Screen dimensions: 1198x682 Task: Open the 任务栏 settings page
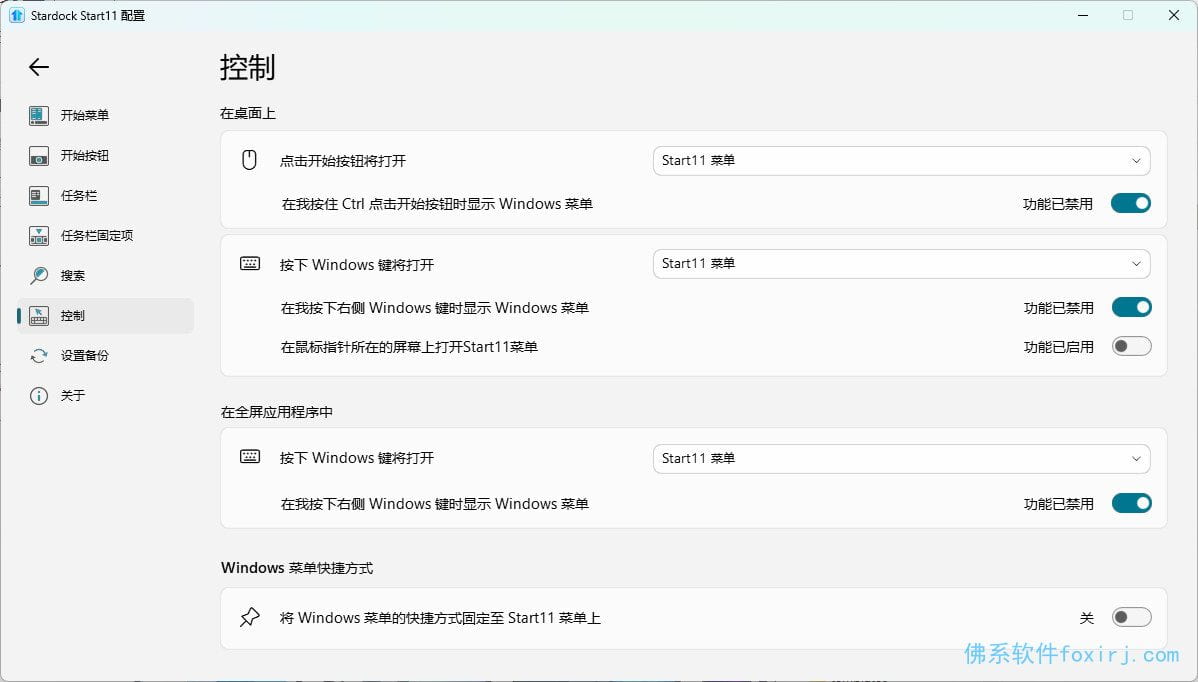105,196
